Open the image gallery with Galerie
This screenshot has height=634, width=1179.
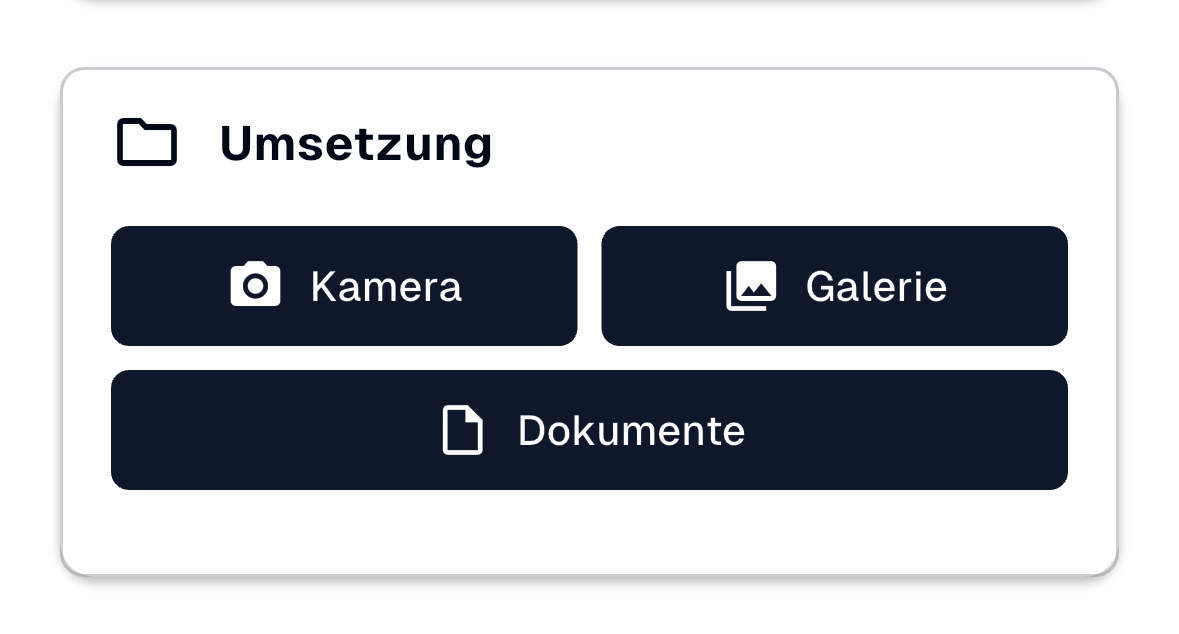[834, 285]
